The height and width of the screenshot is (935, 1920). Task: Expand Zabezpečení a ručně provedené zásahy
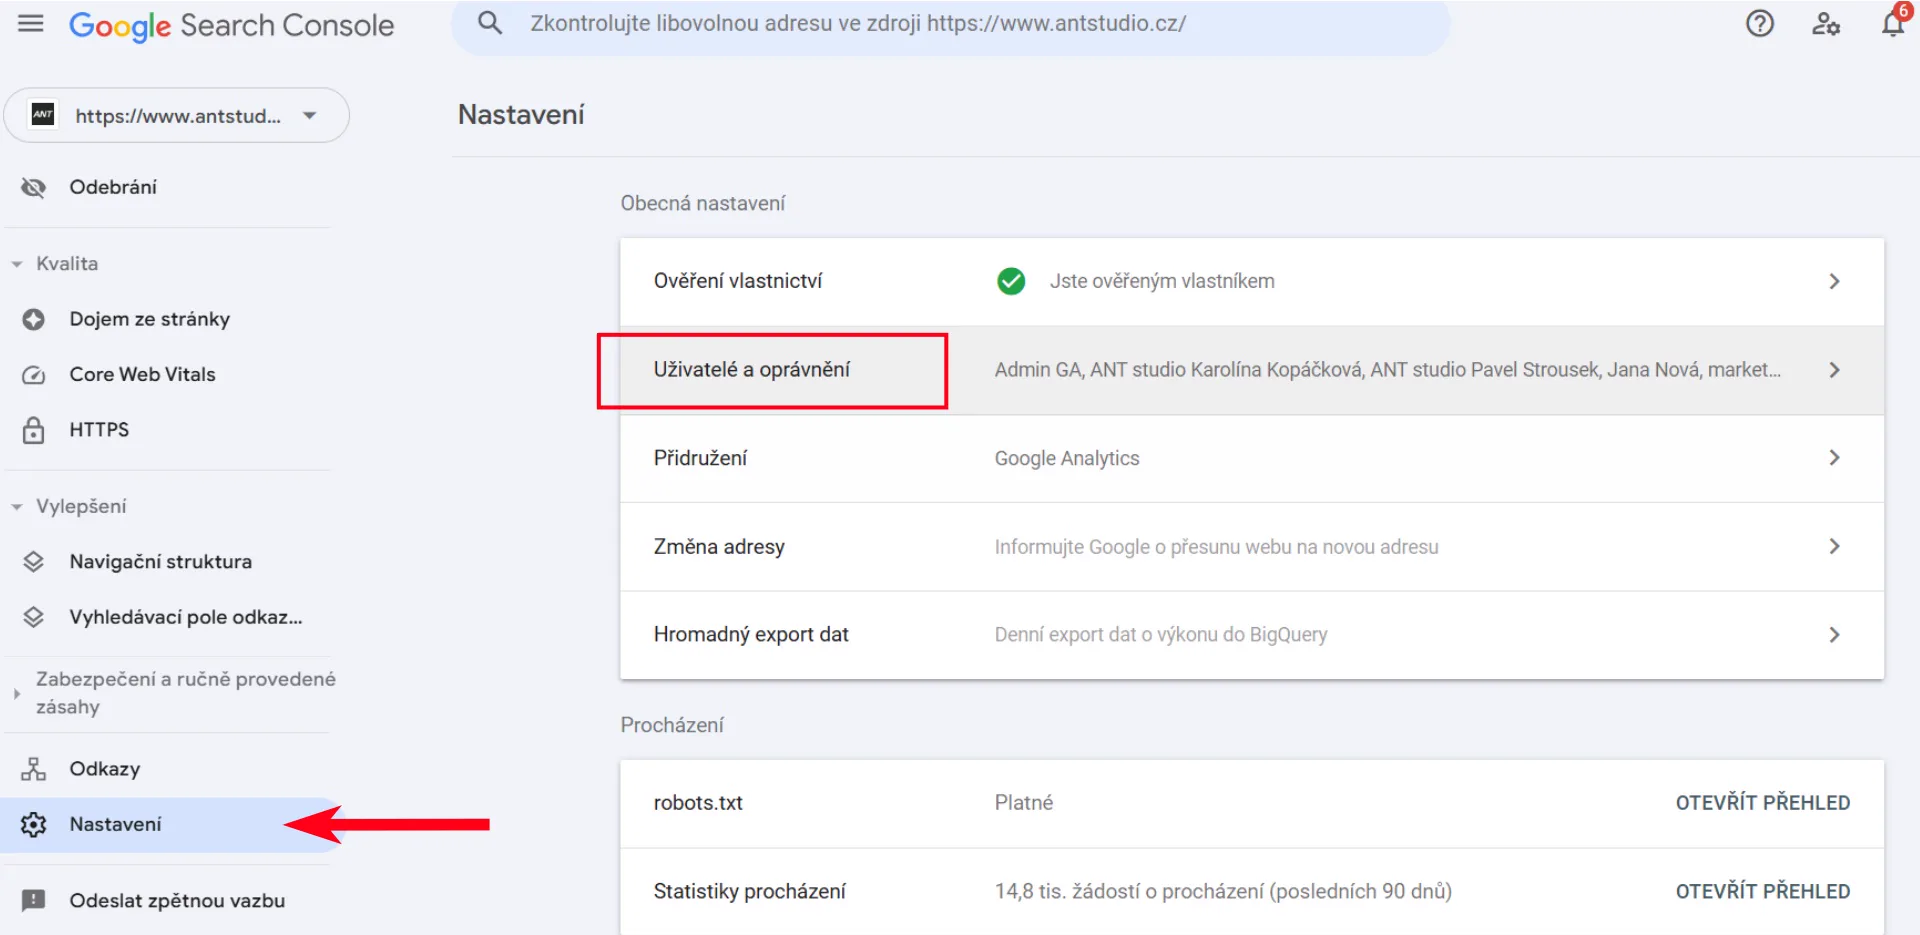coord(17,693)
